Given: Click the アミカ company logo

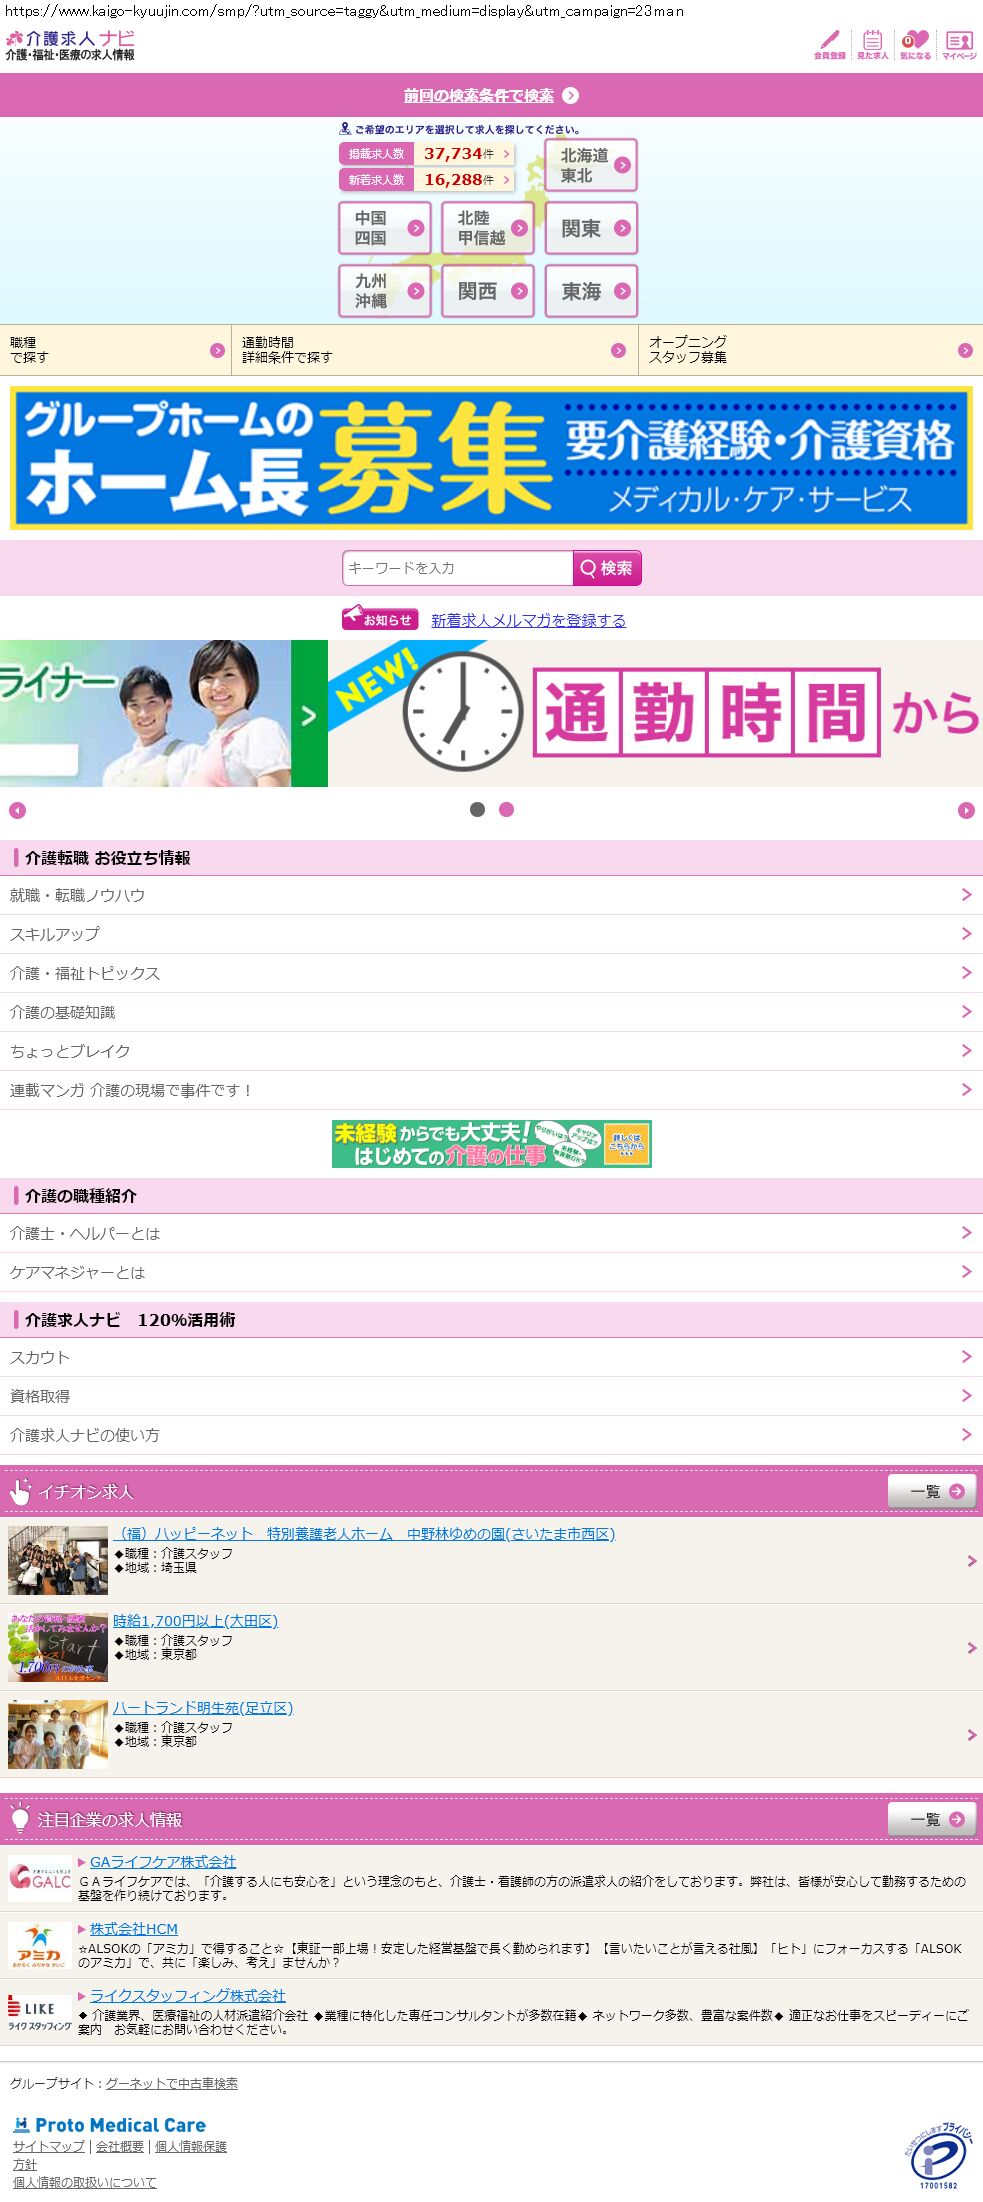Looking at the screenshot, I should (40, 1946).
